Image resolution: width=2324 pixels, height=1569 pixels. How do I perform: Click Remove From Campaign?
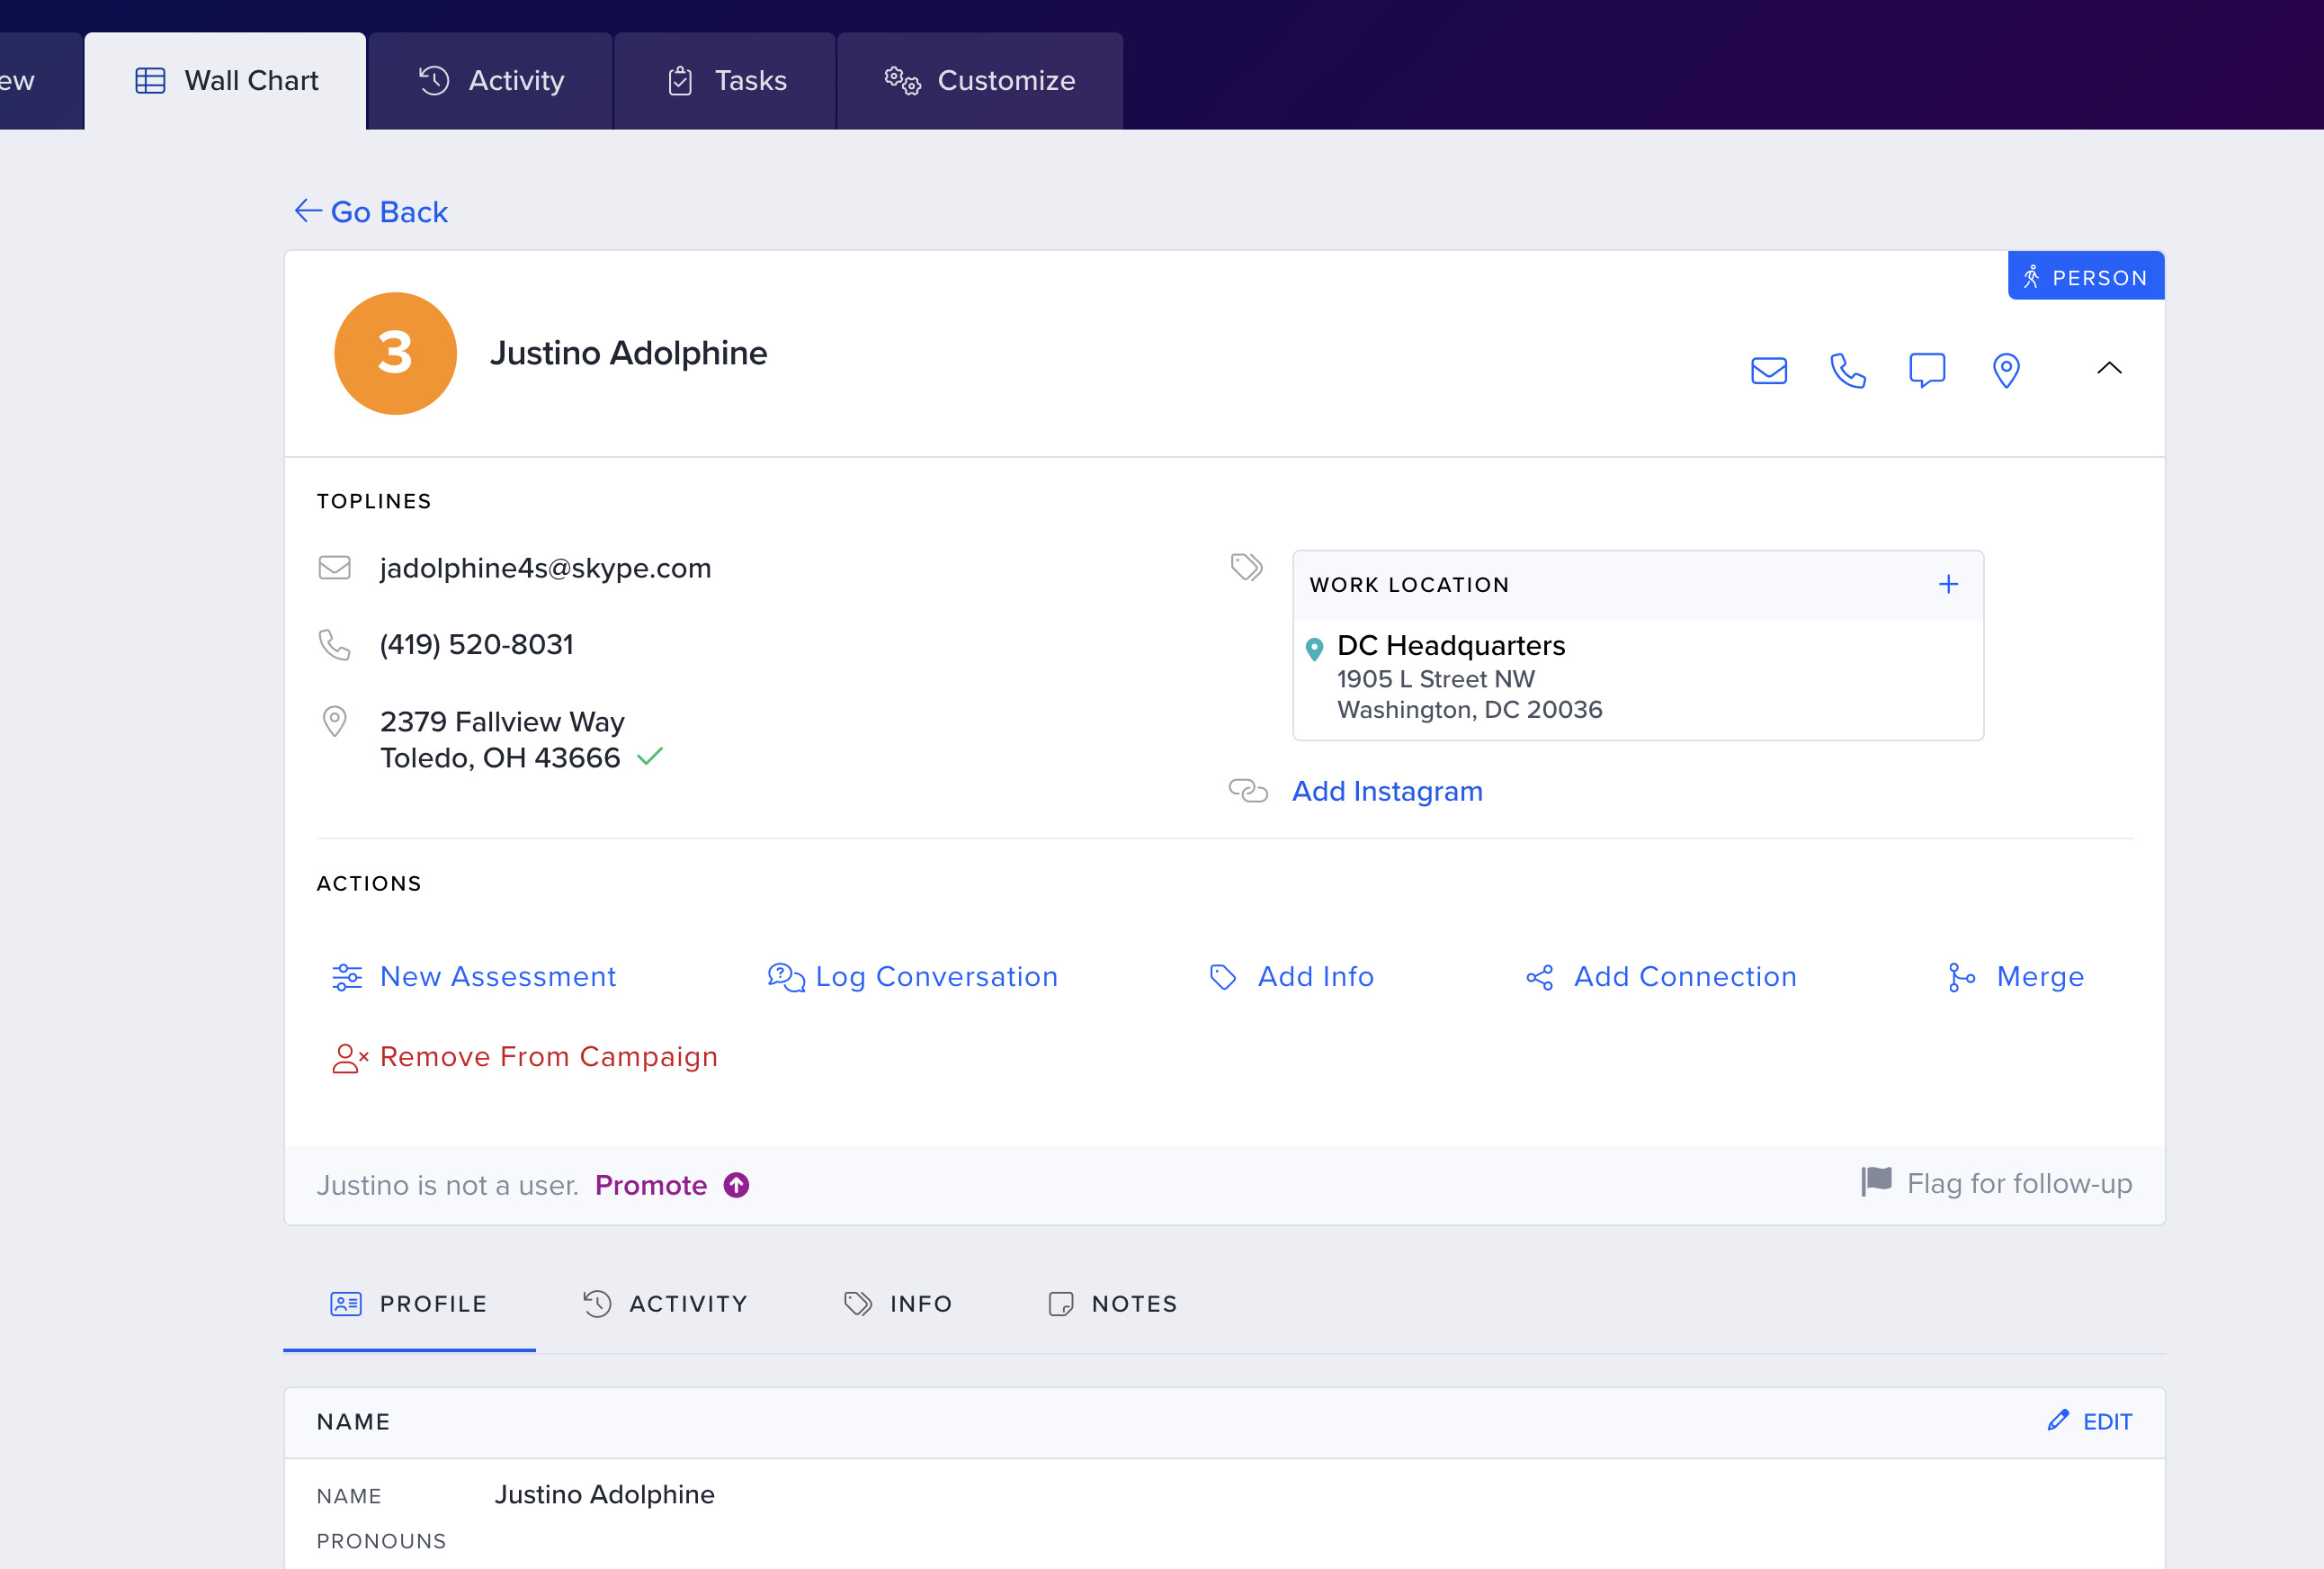click(524, 1057)
